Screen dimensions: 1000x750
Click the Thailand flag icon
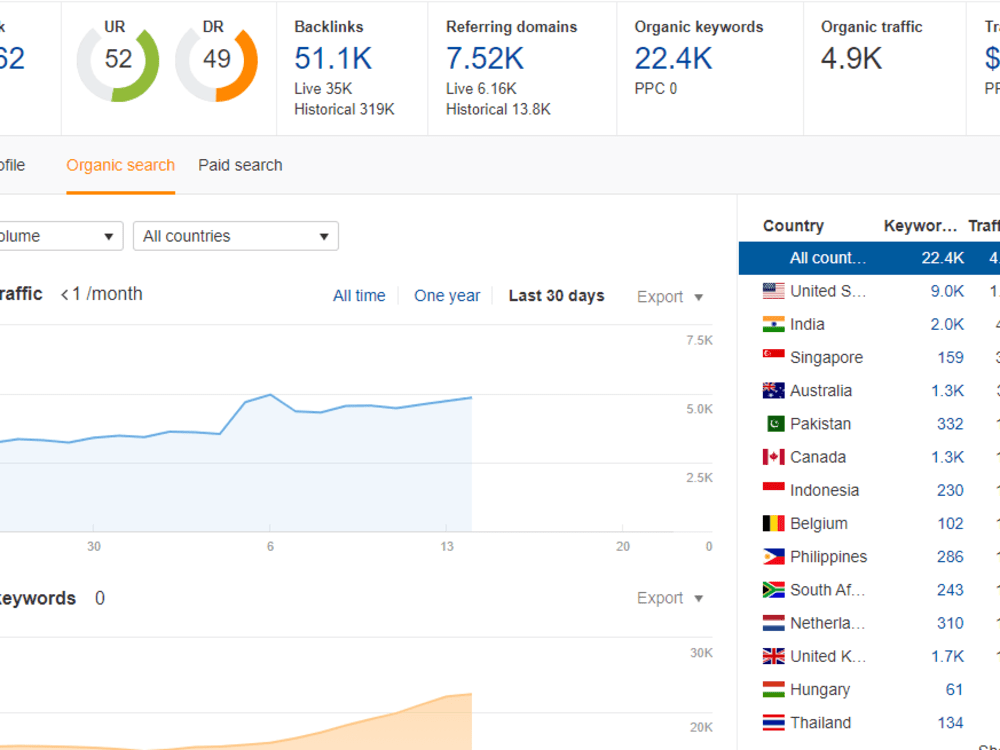[773, 722]
